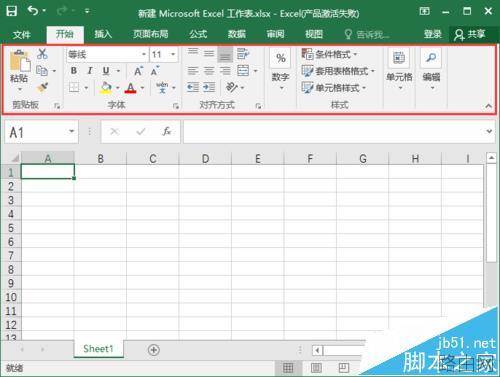Open the 文件 file menu
The width and height of the screenshot is (500, 377).
pyautogui.click(x=22, y=34)
